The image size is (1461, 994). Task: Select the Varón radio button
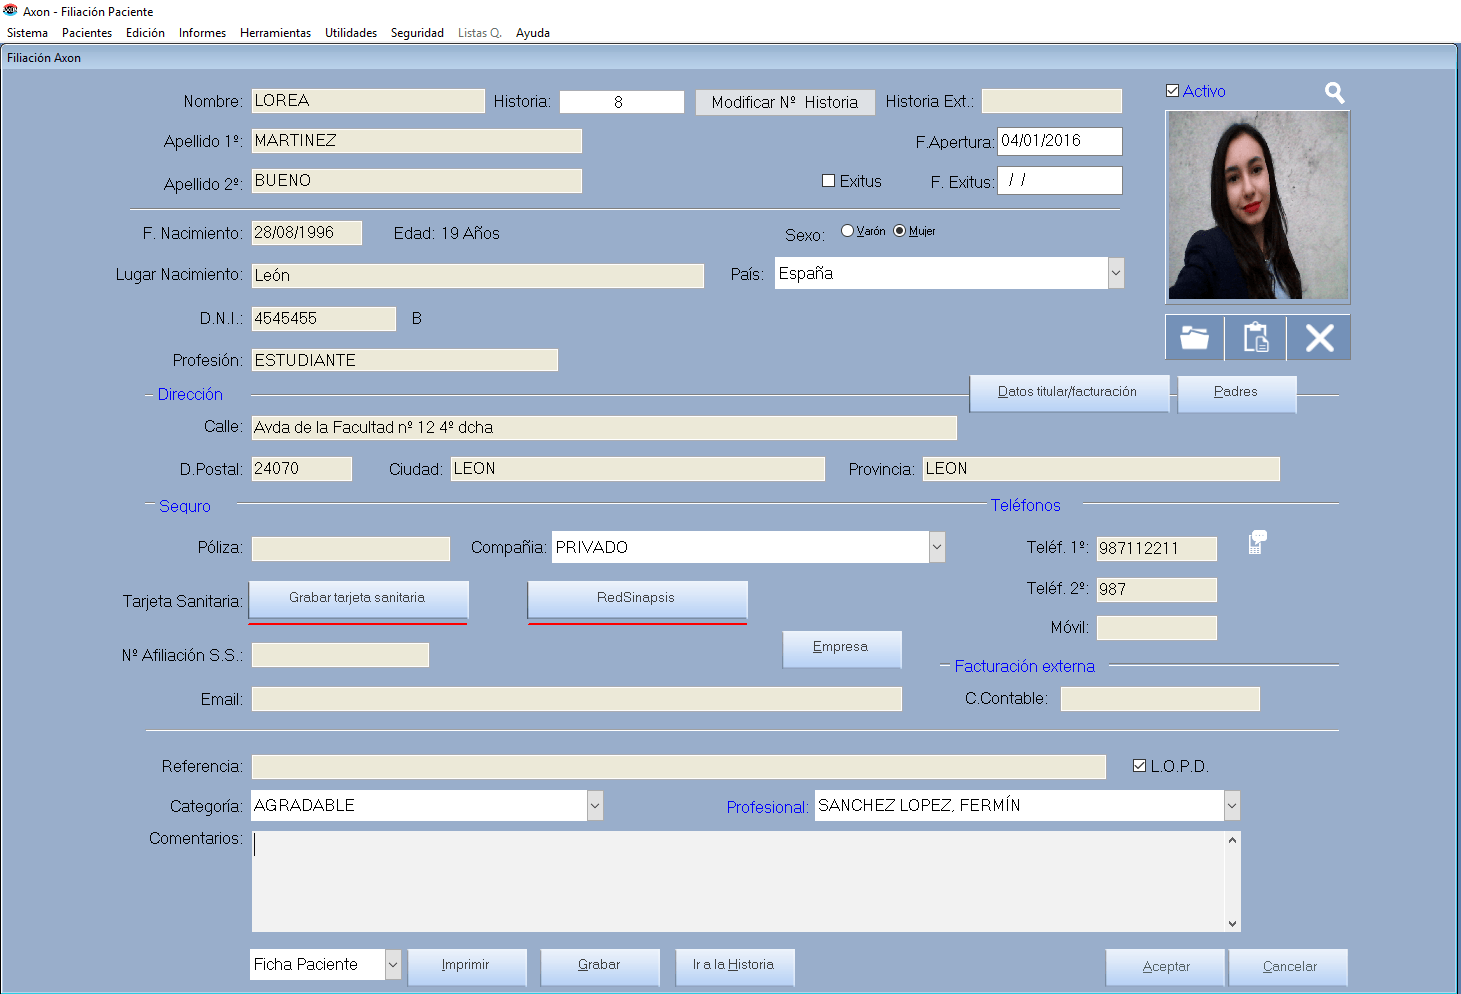coord(847,231)
